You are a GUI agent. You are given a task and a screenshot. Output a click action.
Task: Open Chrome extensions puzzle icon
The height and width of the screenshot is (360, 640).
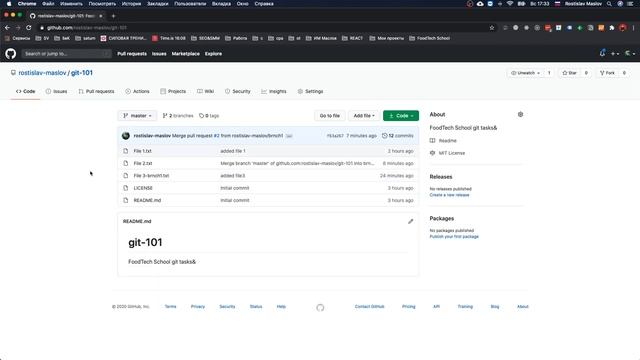[612, 28]
